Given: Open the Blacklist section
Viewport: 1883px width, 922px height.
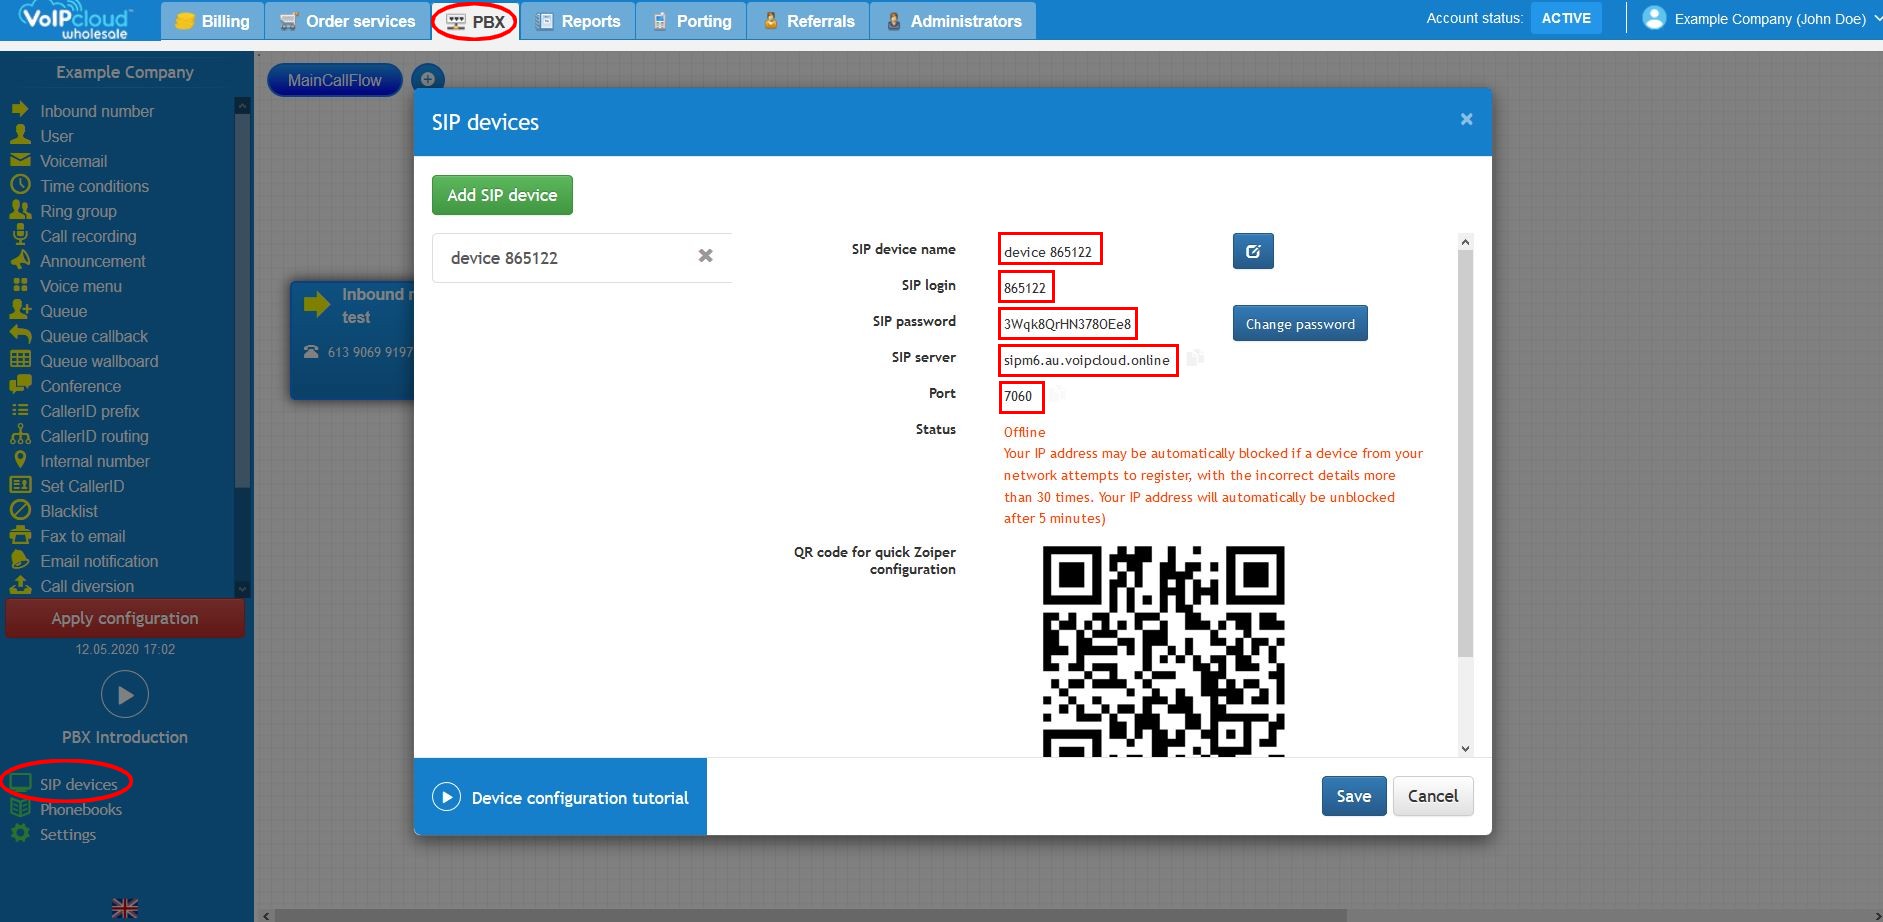Looking at the screenshot, I should pyautogui.click(x=69, y=511).
